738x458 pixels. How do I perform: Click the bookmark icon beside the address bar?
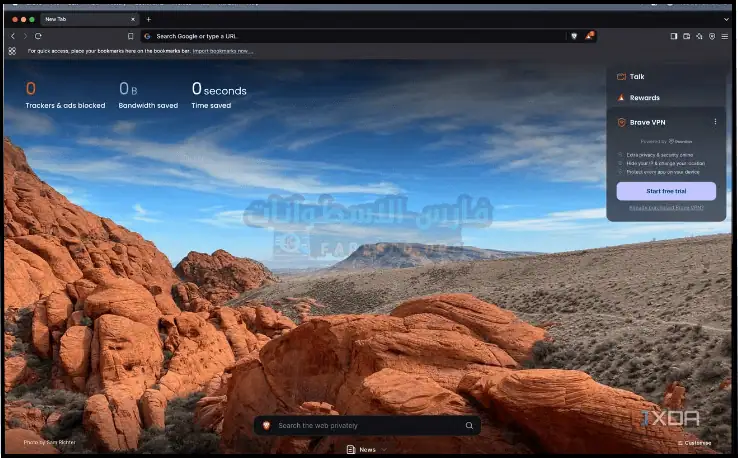(x=130, y=36)
